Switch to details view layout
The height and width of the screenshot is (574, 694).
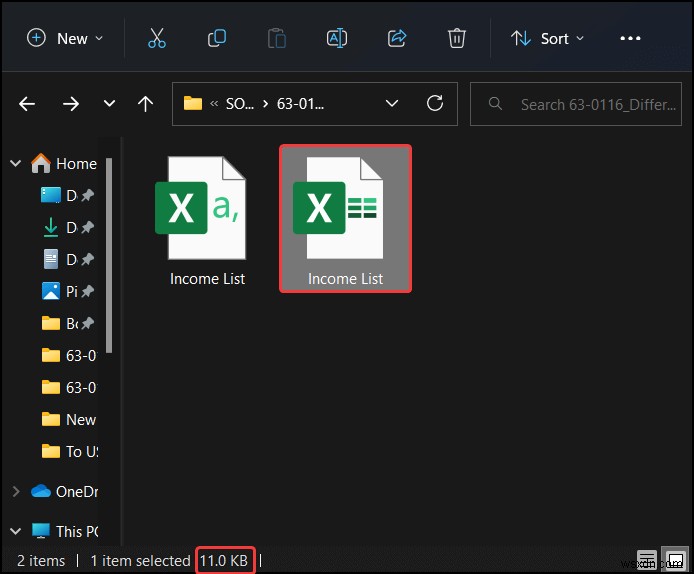647,560
